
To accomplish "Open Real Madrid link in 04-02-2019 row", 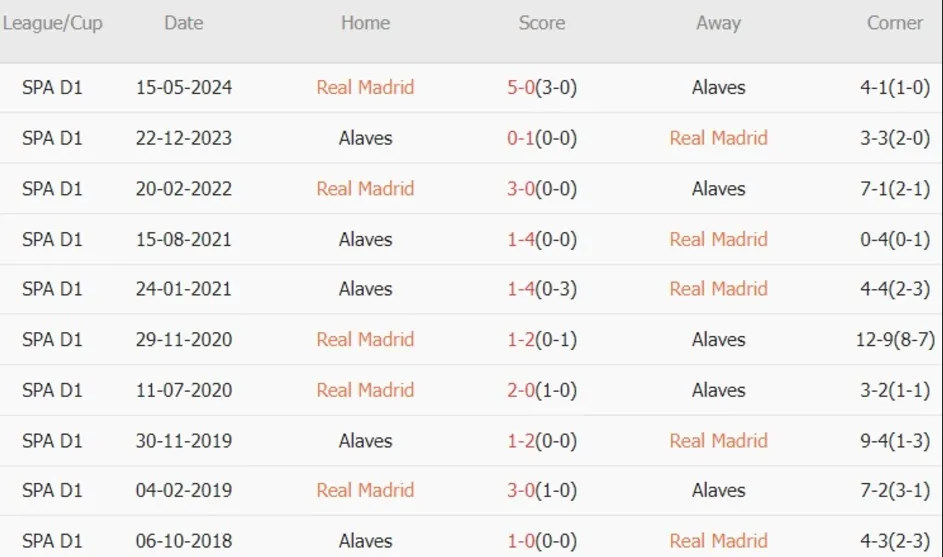I will [365, 490].
